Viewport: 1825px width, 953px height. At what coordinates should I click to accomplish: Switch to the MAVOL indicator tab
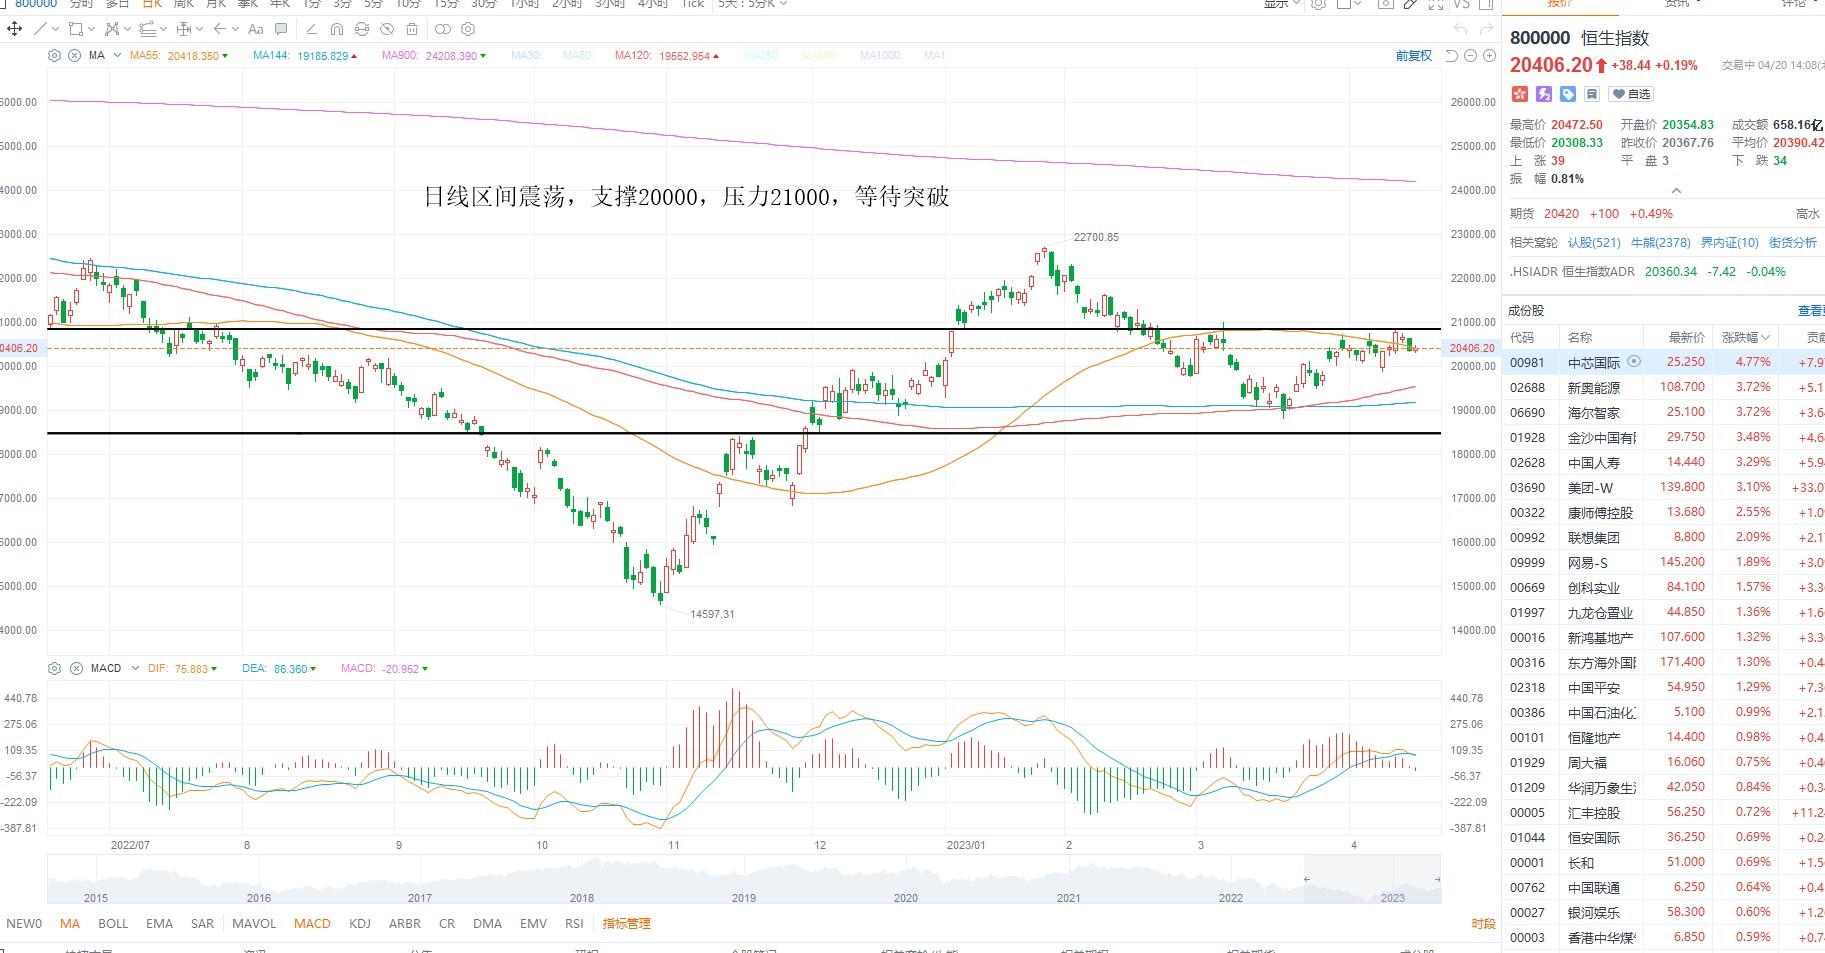click(254, 924)
